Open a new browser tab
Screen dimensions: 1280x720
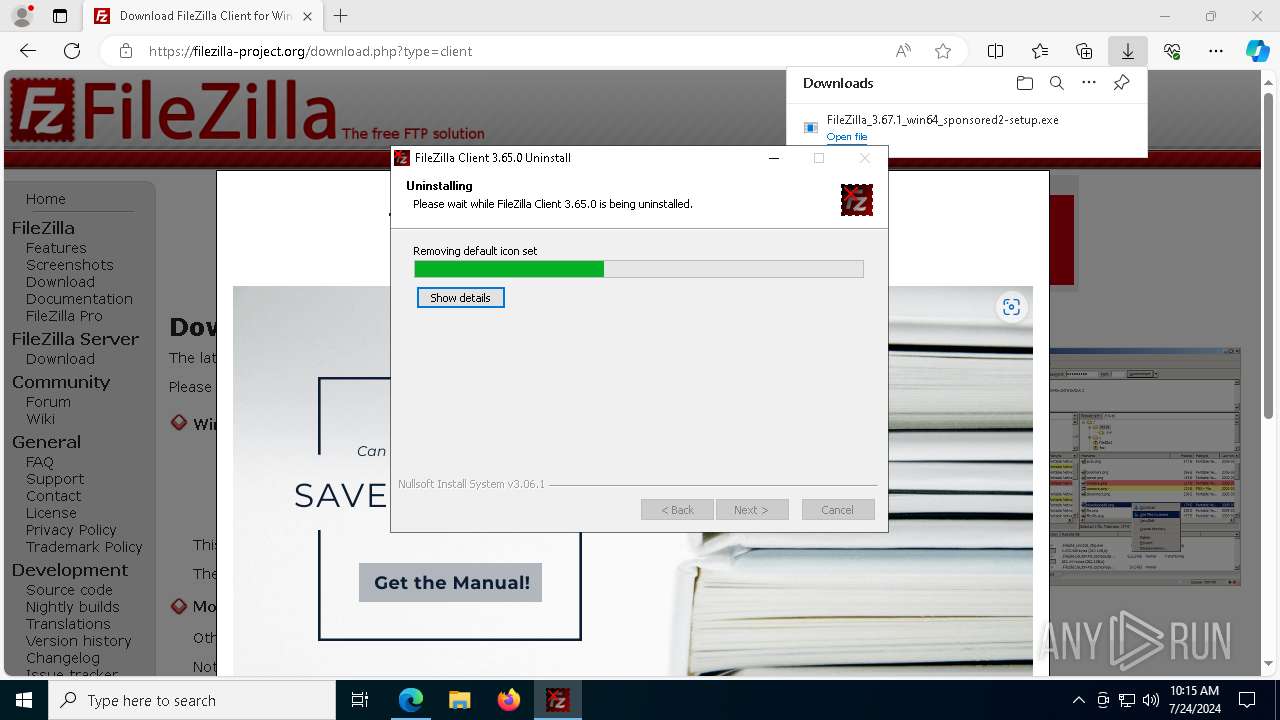tap(341, 16)
